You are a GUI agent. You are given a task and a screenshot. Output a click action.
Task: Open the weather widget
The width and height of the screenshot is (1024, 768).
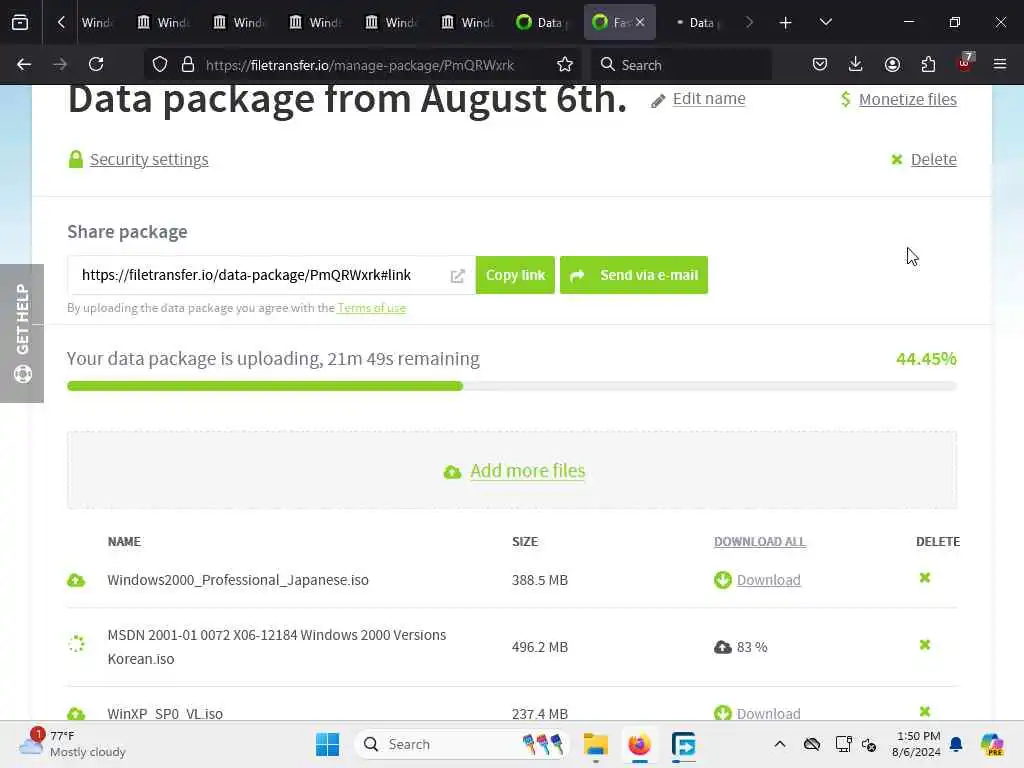tap(72, 744)
